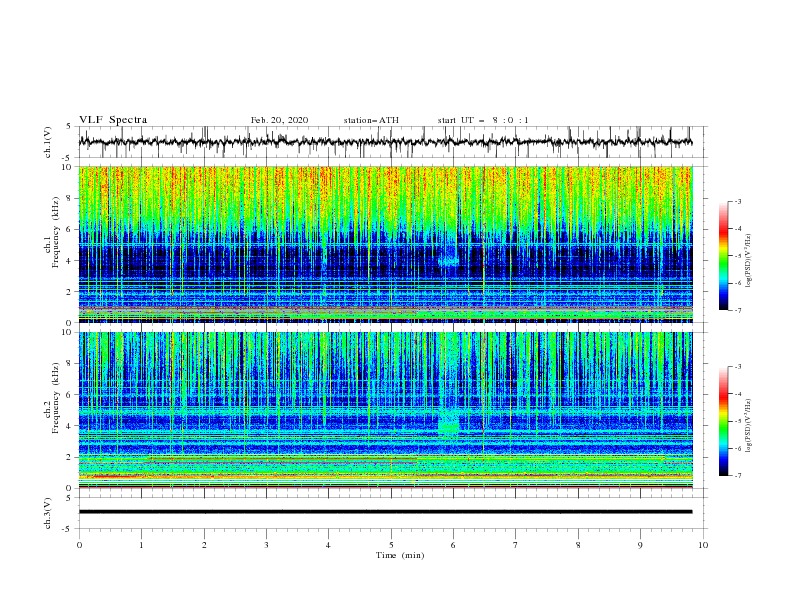Click the "ch.1(V)" waveform axis label
Image resolution: width=792 pixels, height=612 pixels.
pos(48,142)
